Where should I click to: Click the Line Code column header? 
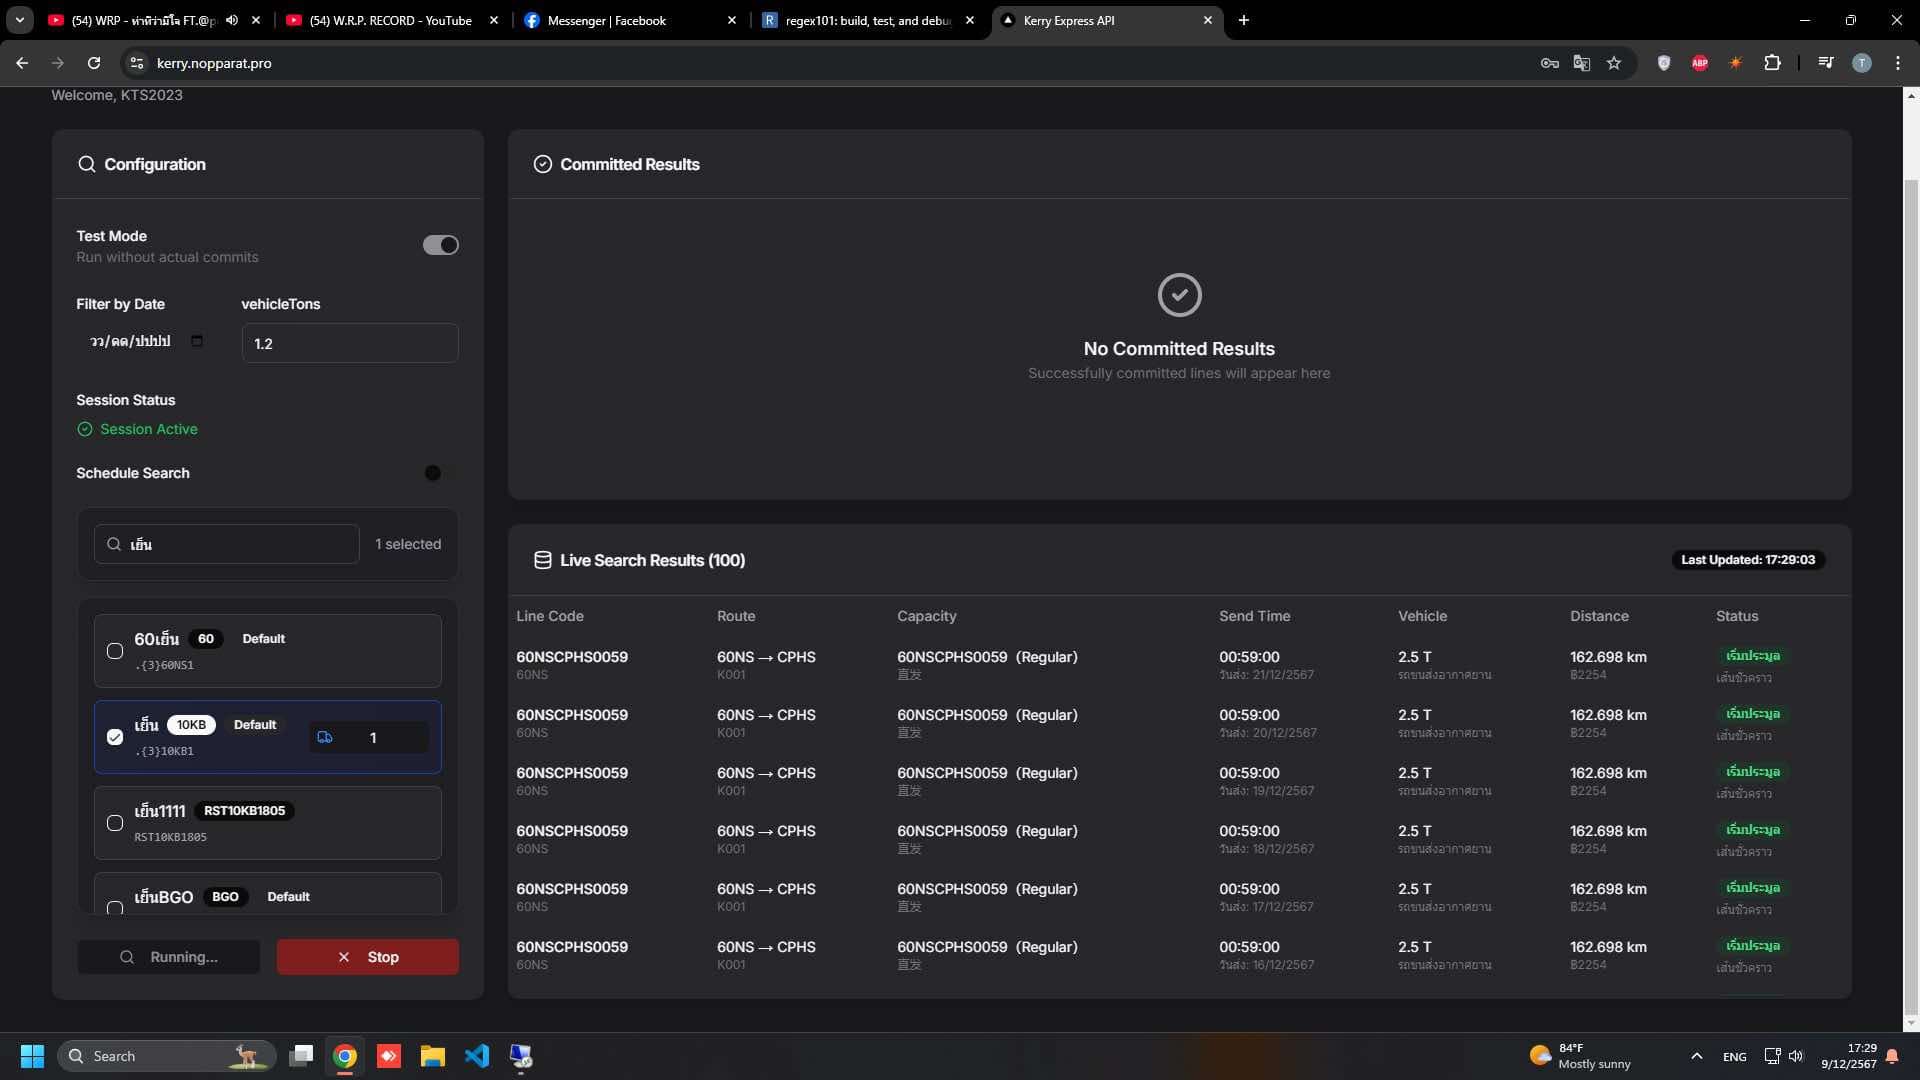pos(550,616)
